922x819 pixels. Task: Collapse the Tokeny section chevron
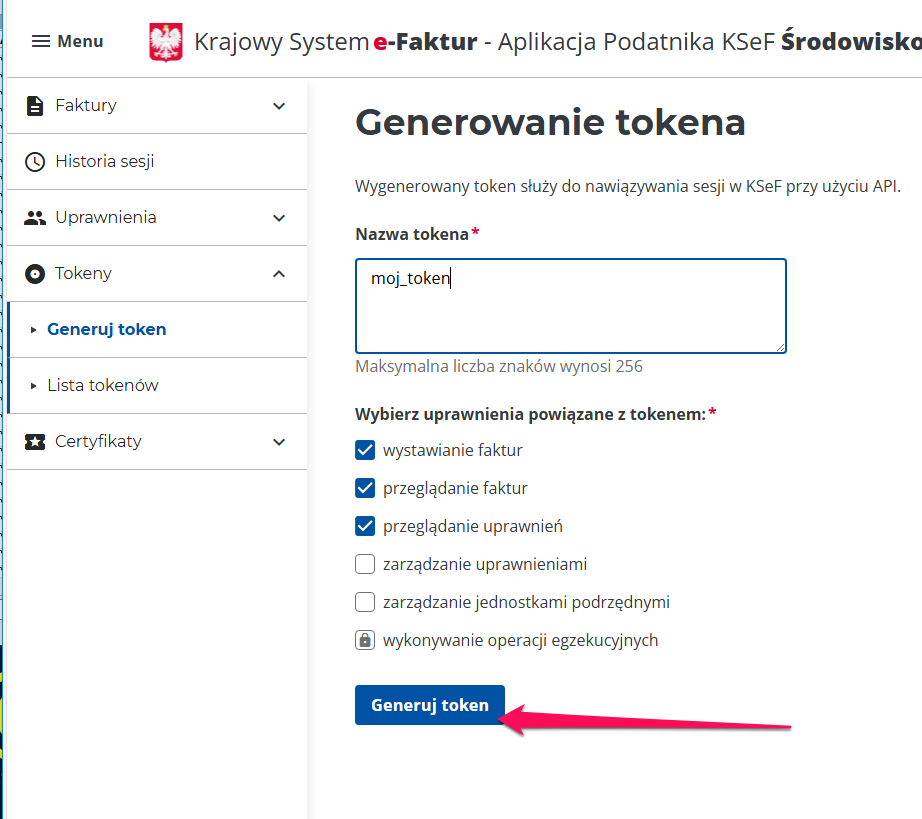coord(279,274)
